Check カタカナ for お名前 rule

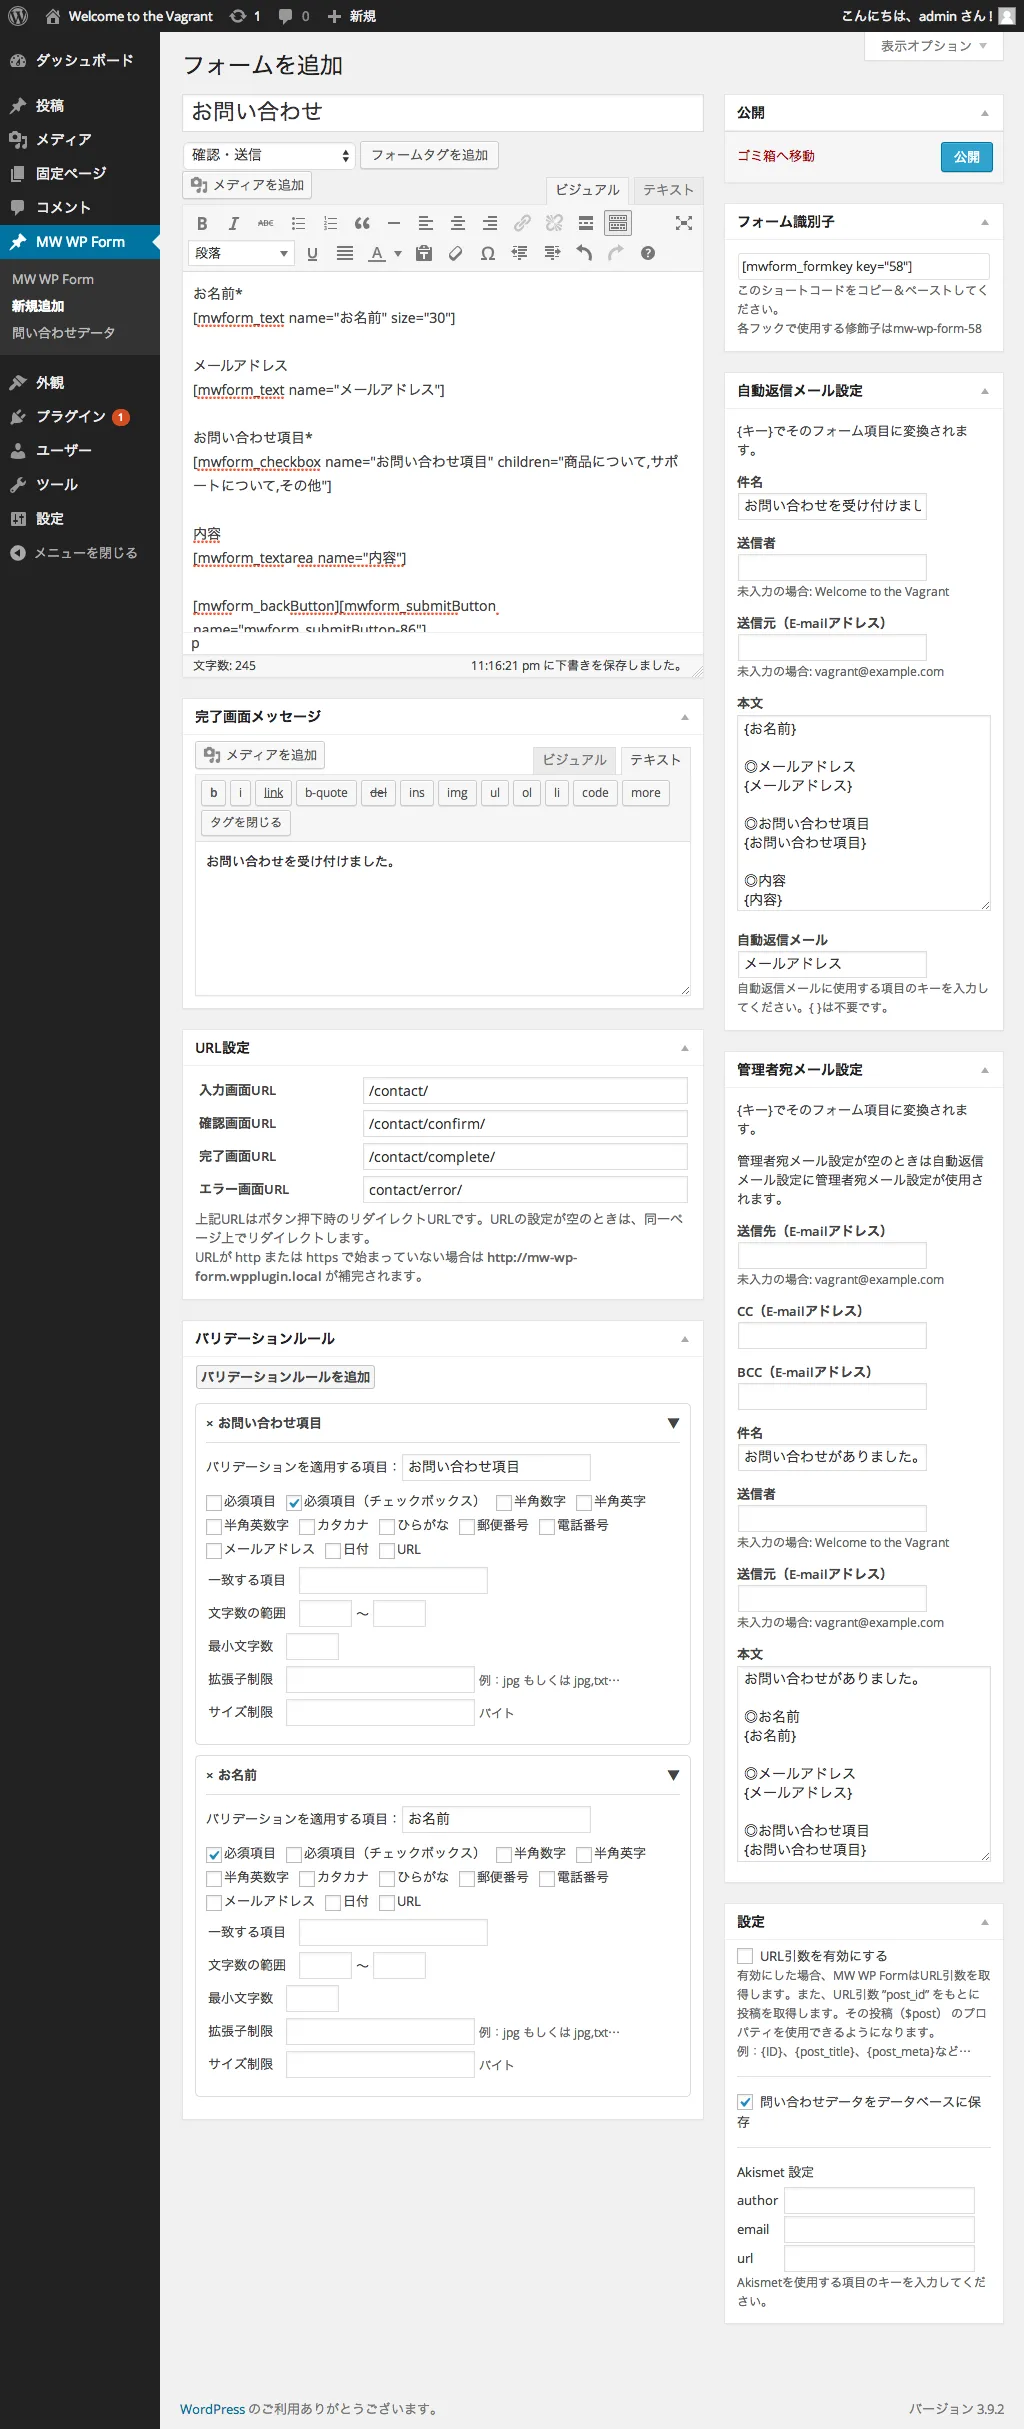[307, 1878]
